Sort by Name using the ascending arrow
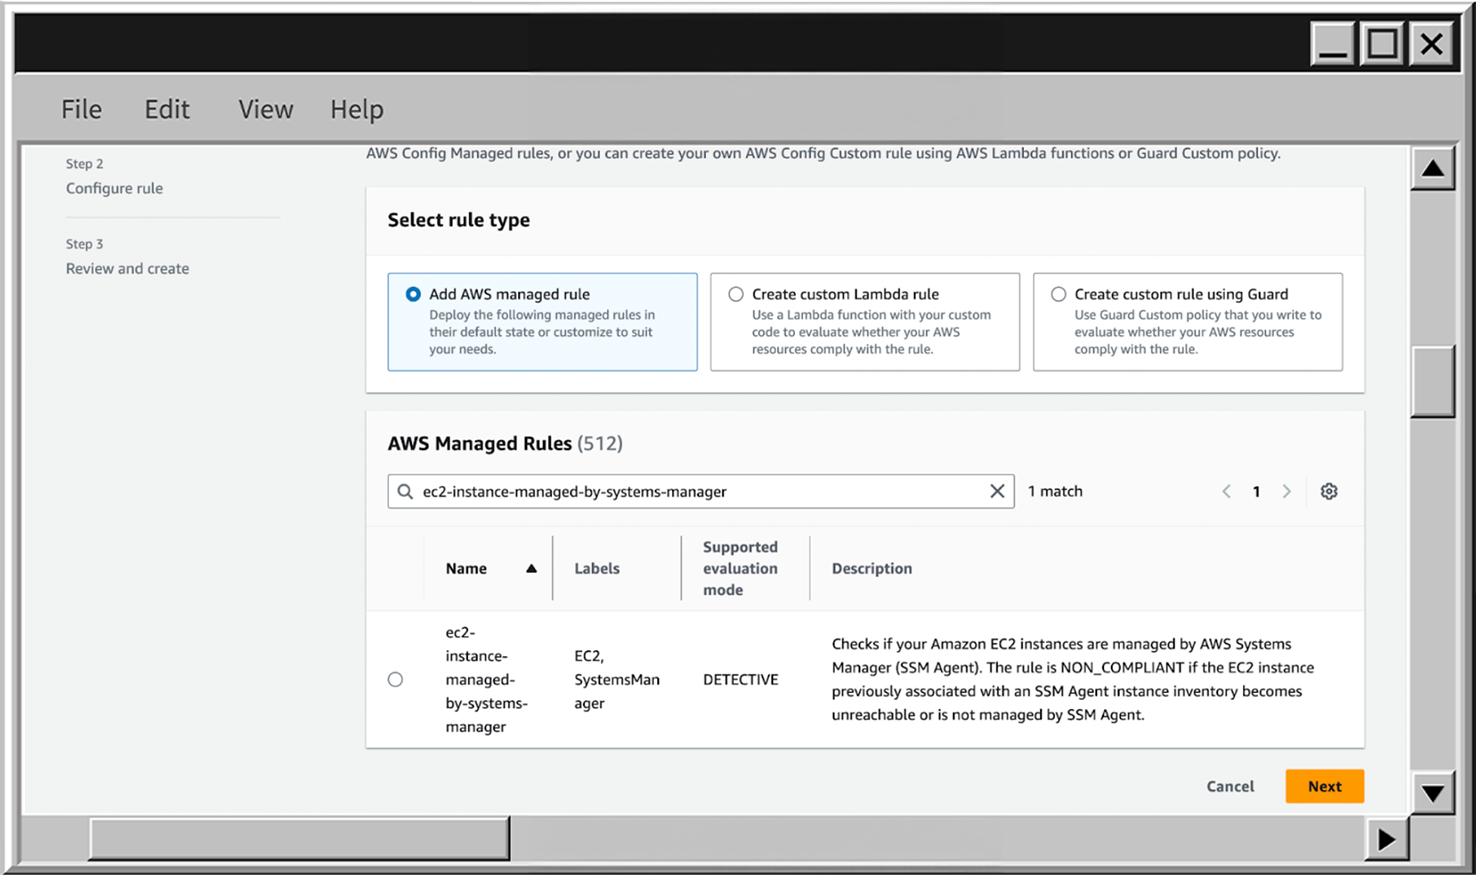 click(x=532, y=568)
